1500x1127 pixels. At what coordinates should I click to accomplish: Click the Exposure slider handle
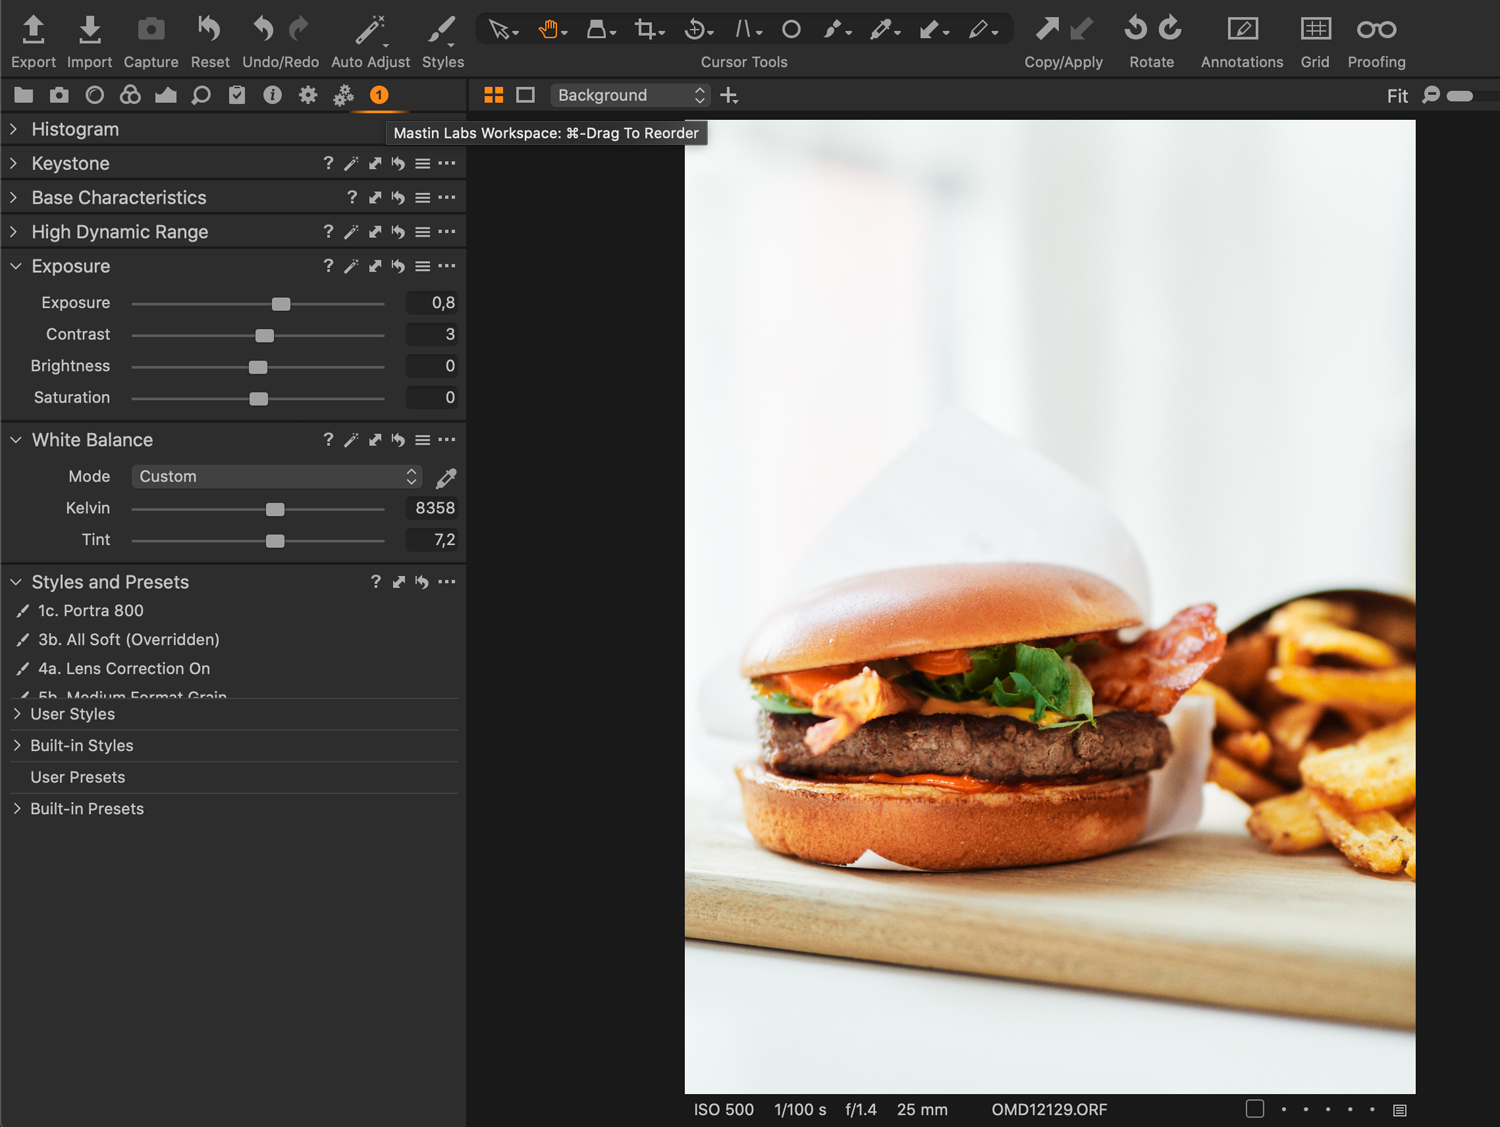tap(281, 304)
